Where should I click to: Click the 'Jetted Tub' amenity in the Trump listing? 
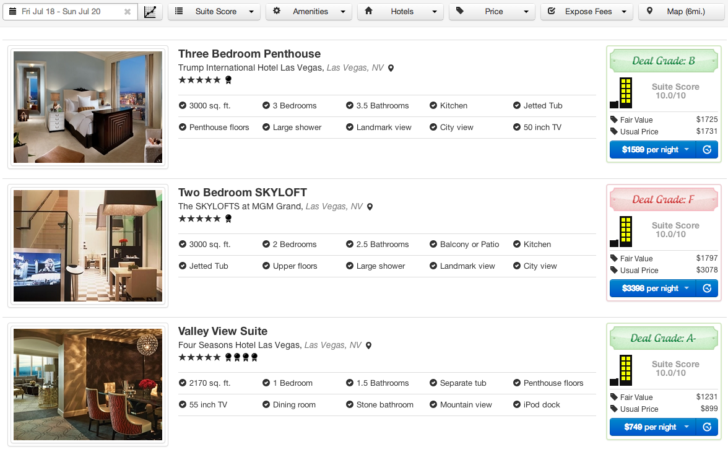[x=543, y=106]
